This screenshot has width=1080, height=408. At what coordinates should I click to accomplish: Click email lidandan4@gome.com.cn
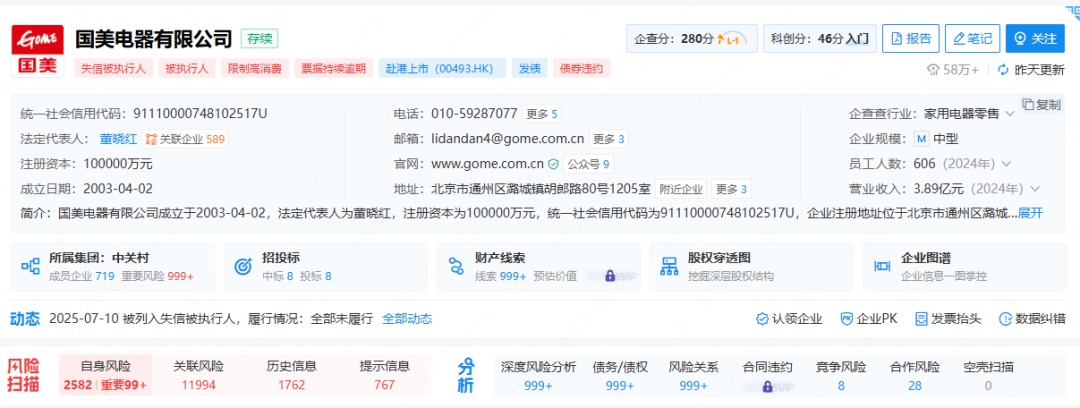[x=508, y=139]
